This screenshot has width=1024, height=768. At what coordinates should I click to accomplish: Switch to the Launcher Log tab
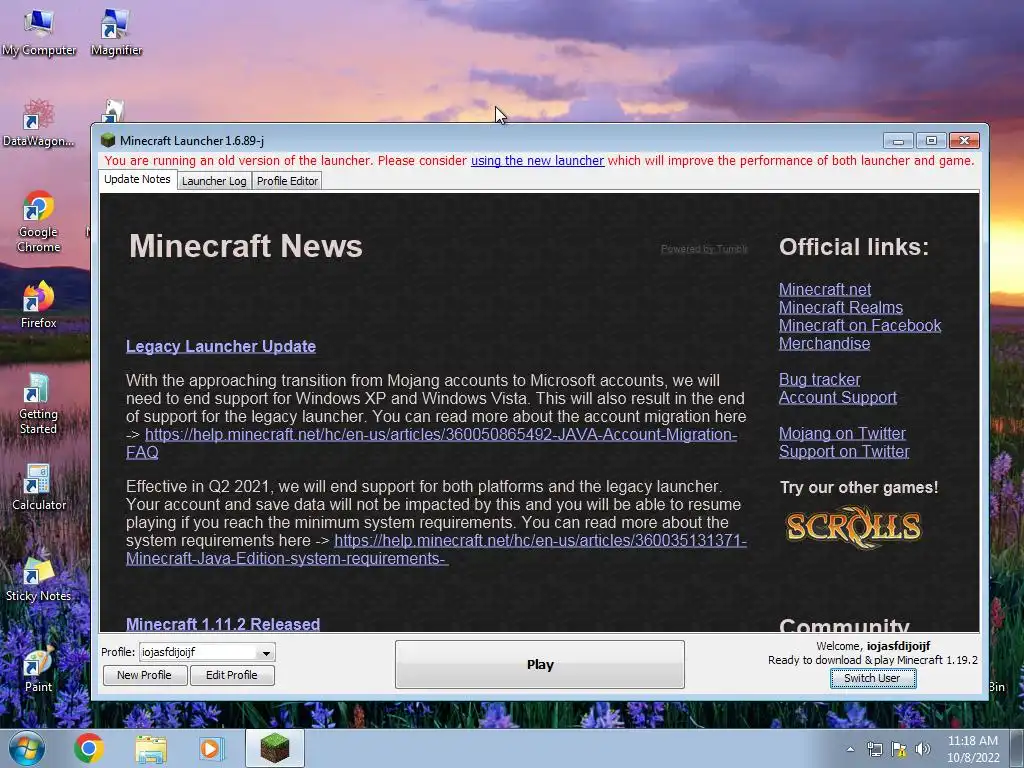214,182
